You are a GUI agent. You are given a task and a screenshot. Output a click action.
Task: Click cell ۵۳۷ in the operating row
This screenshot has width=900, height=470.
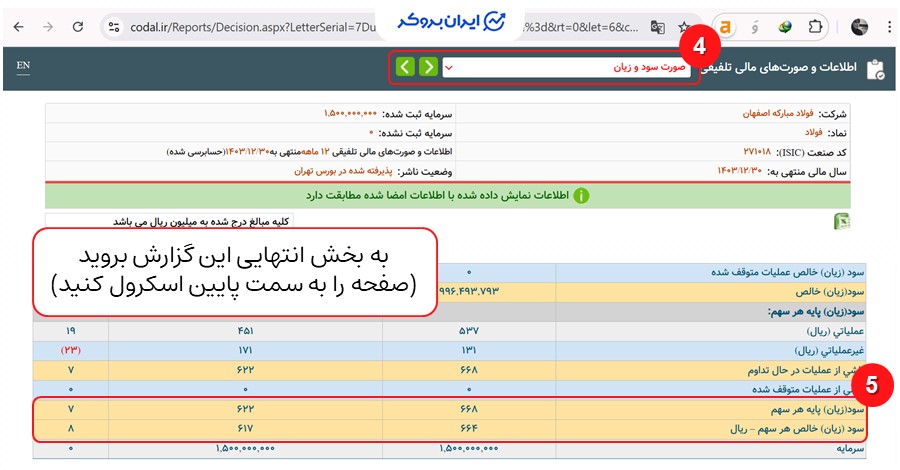pyautogui.click(x=469, y=331)
